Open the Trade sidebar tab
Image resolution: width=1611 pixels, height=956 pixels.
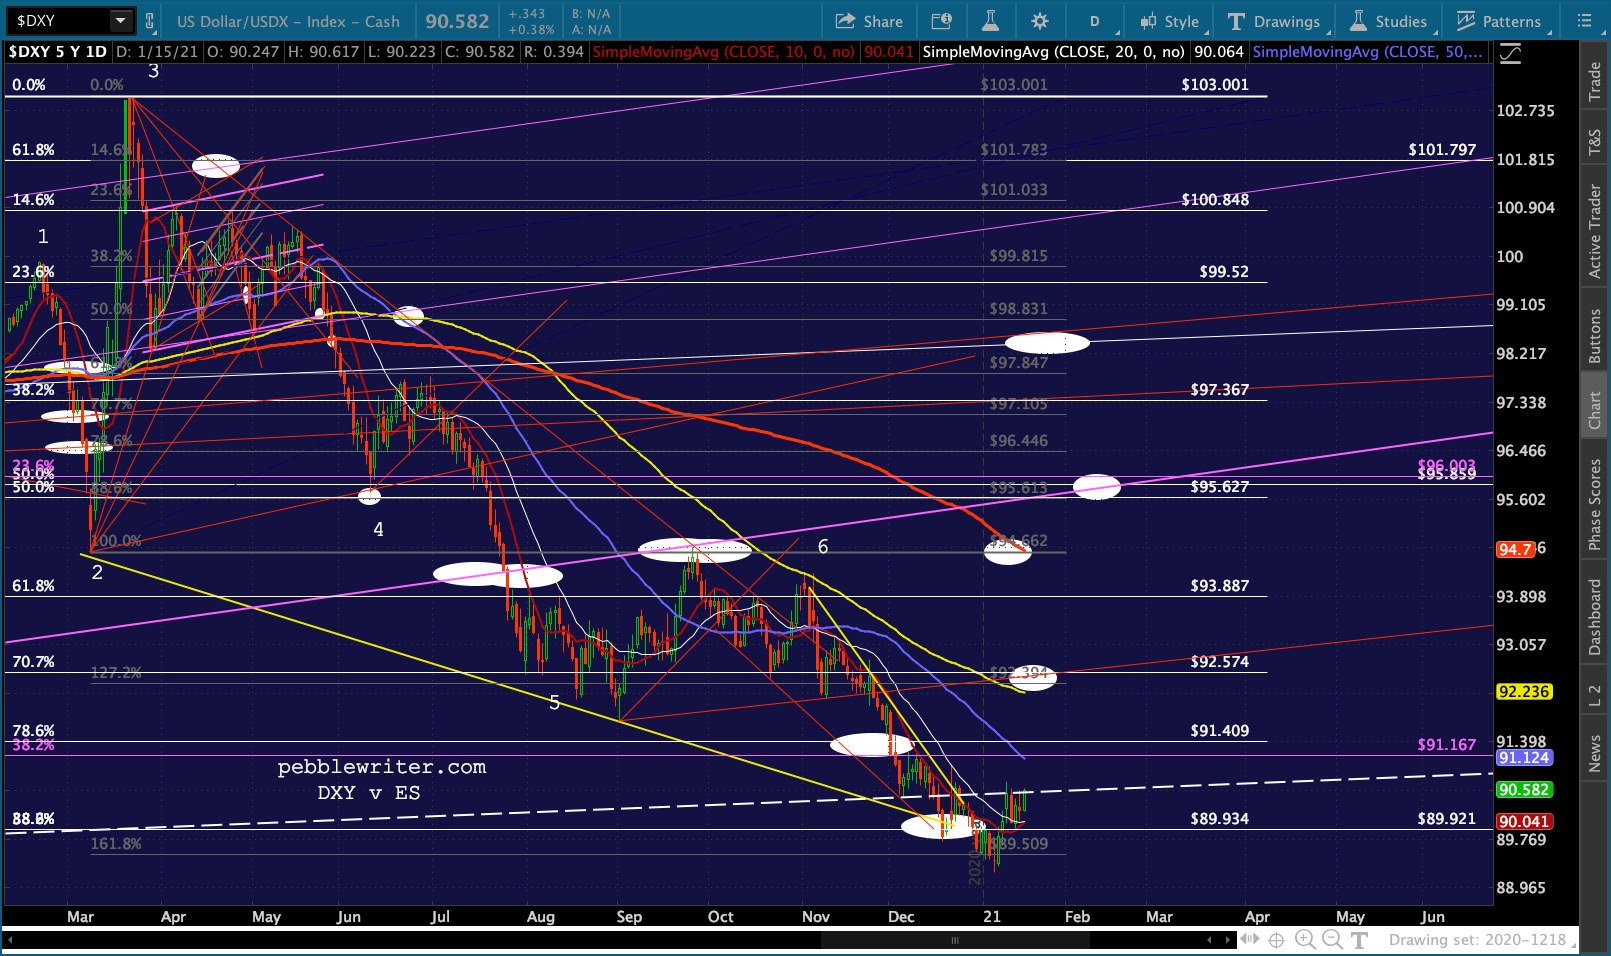[x=1595, y=82]
